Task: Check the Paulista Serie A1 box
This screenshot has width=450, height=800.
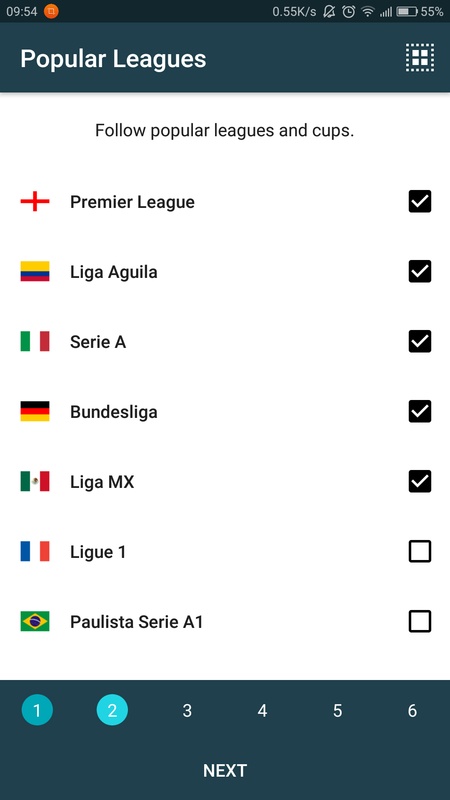Action: (420, 621)
